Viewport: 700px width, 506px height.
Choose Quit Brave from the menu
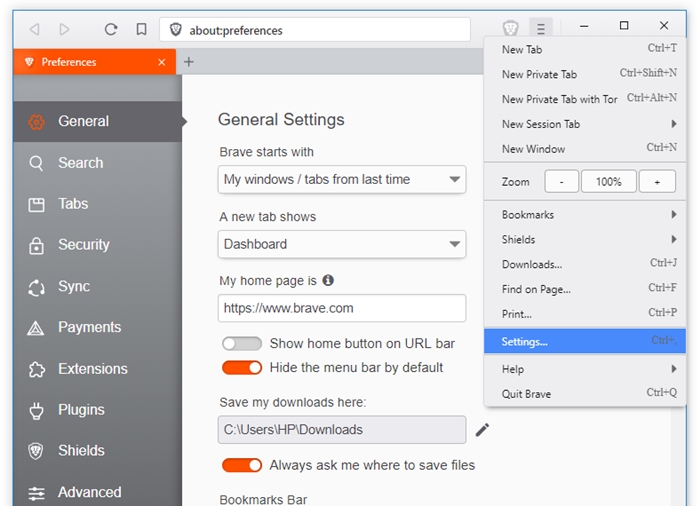tap(585, 394)
